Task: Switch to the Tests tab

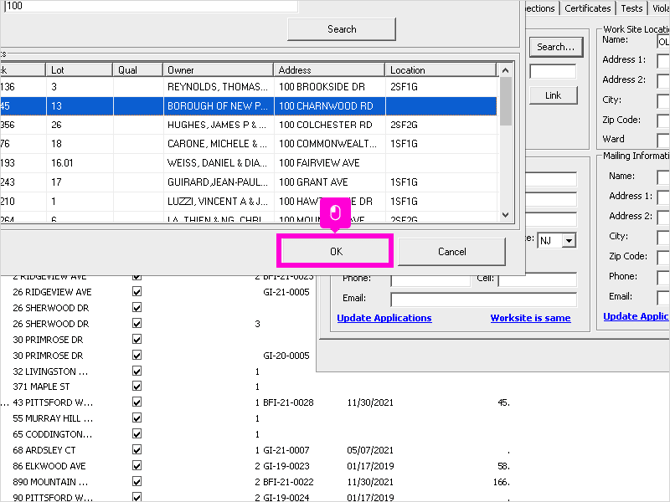Action: click(x=631, y=9)
